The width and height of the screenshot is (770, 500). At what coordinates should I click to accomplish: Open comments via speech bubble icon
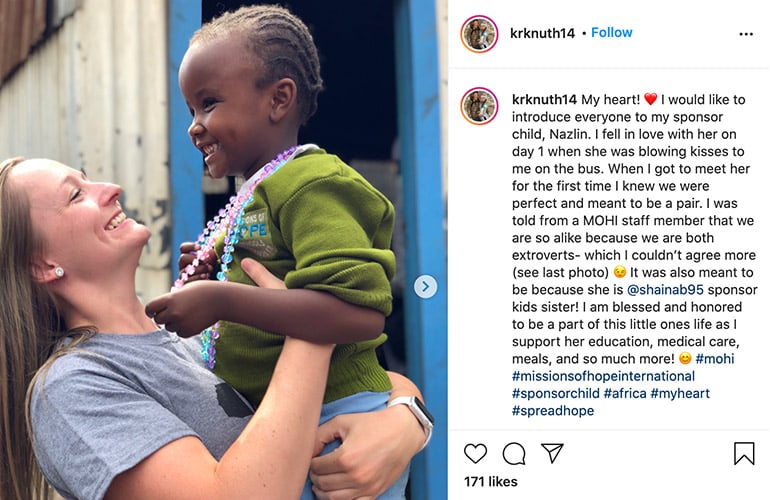point(514,453)
